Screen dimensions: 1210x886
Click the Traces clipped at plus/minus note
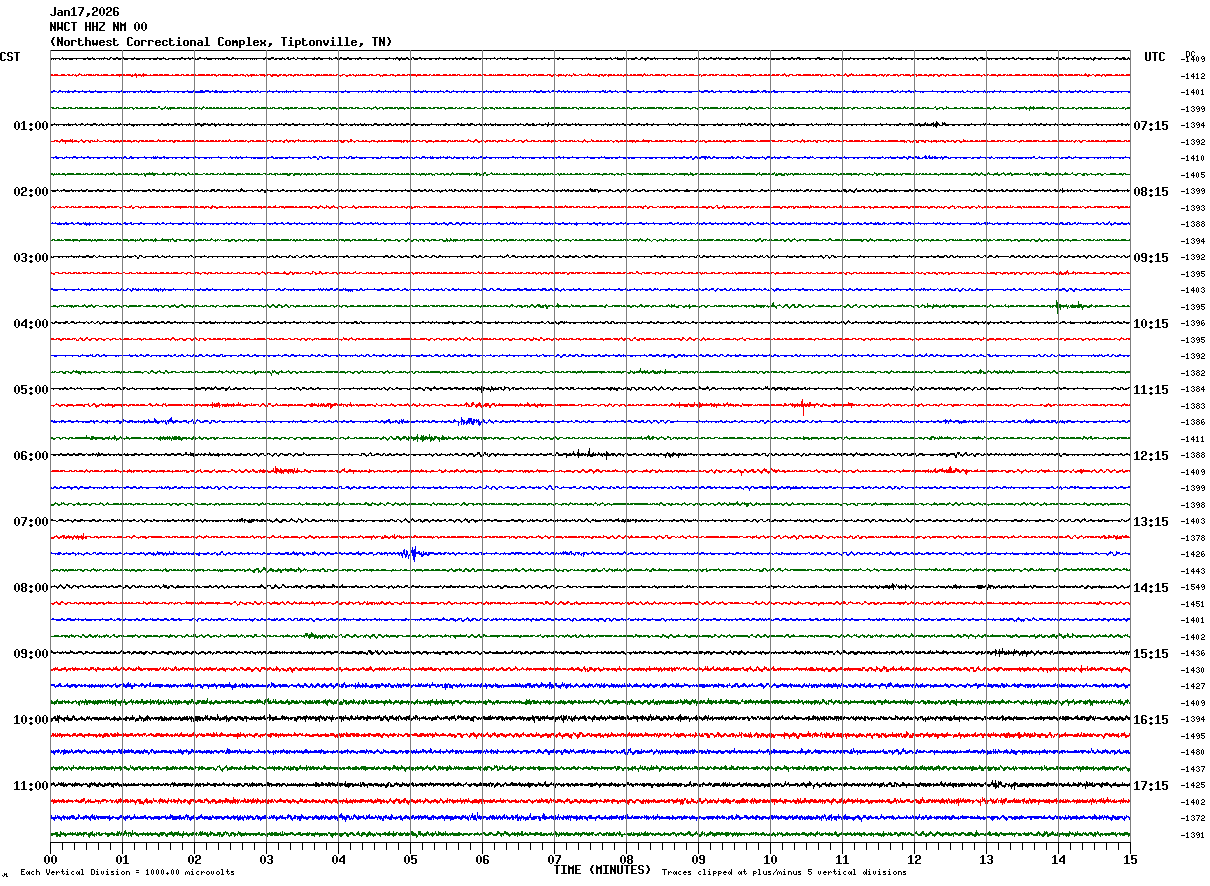tap(784, 872)
